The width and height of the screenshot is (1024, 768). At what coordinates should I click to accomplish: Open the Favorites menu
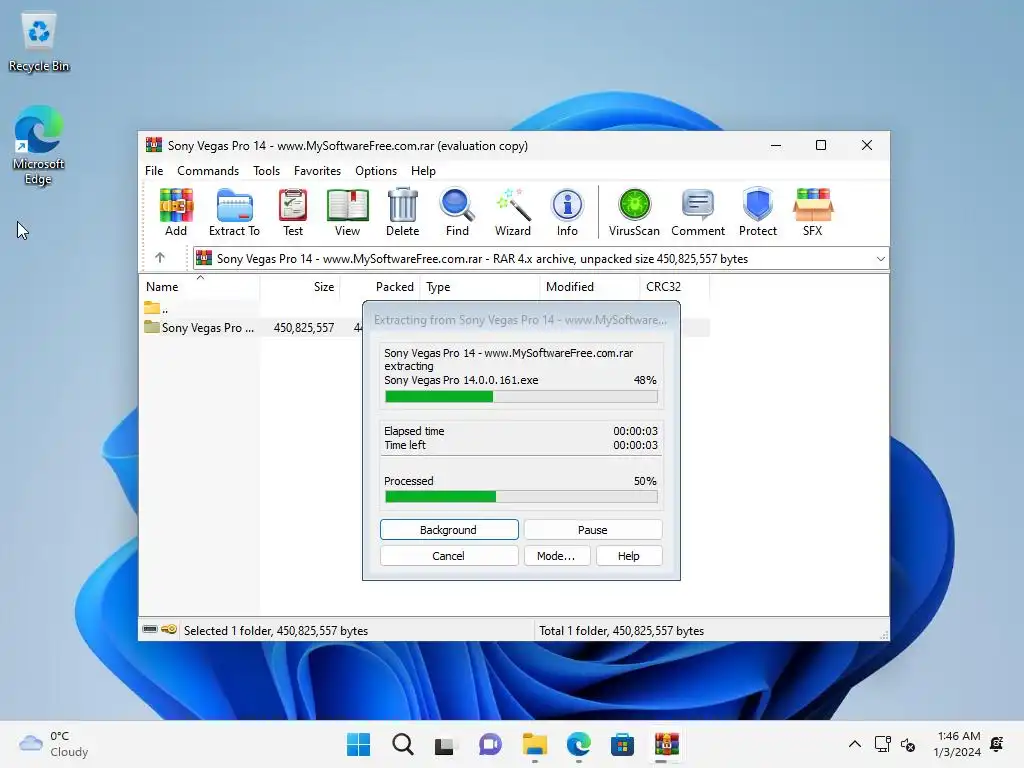coord(317,170)
